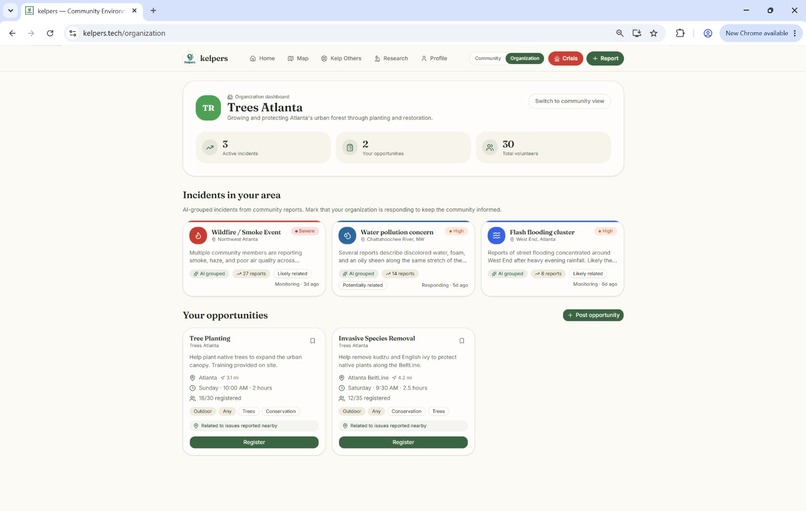Image resolution: width=806 pixels, height=511 pixels.
Task: Open the Profile nav item
Action: coord(434,59)
